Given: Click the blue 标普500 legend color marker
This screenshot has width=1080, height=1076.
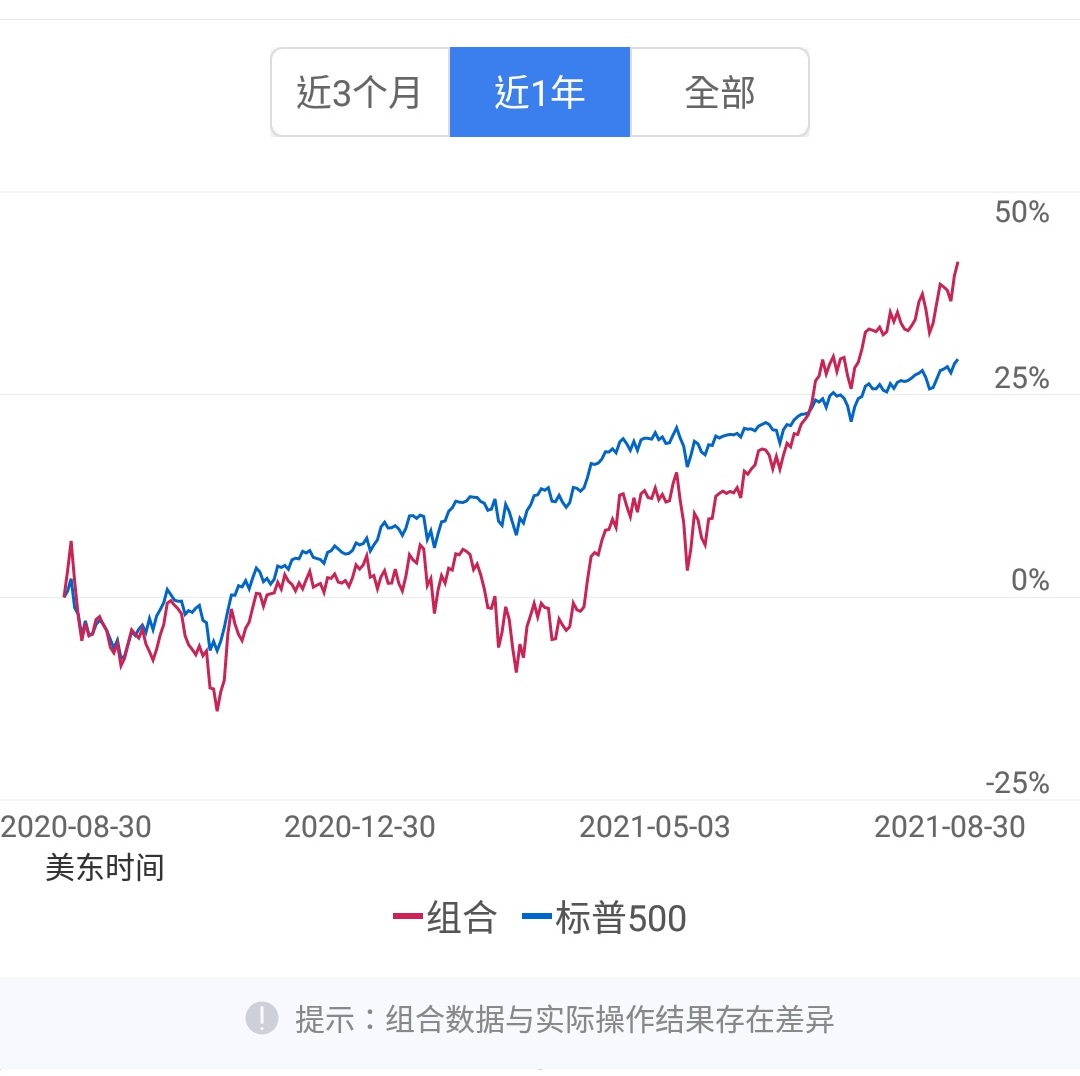Looking at the screenshot, I should point(535,916).
